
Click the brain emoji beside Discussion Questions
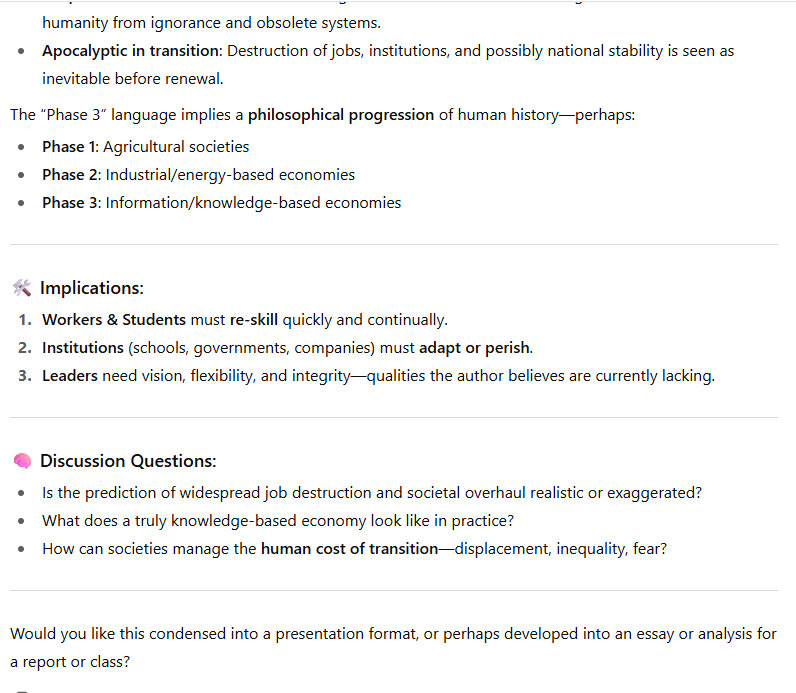coord(22,461)
